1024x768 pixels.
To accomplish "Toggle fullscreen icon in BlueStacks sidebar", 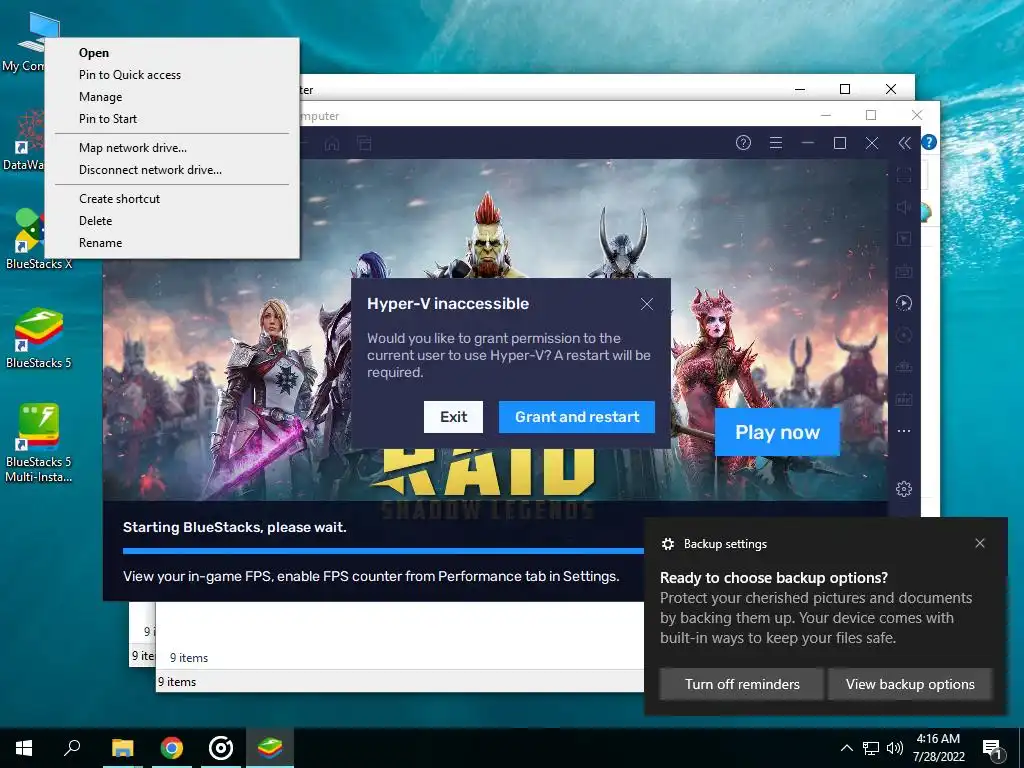I will point(904,175).
